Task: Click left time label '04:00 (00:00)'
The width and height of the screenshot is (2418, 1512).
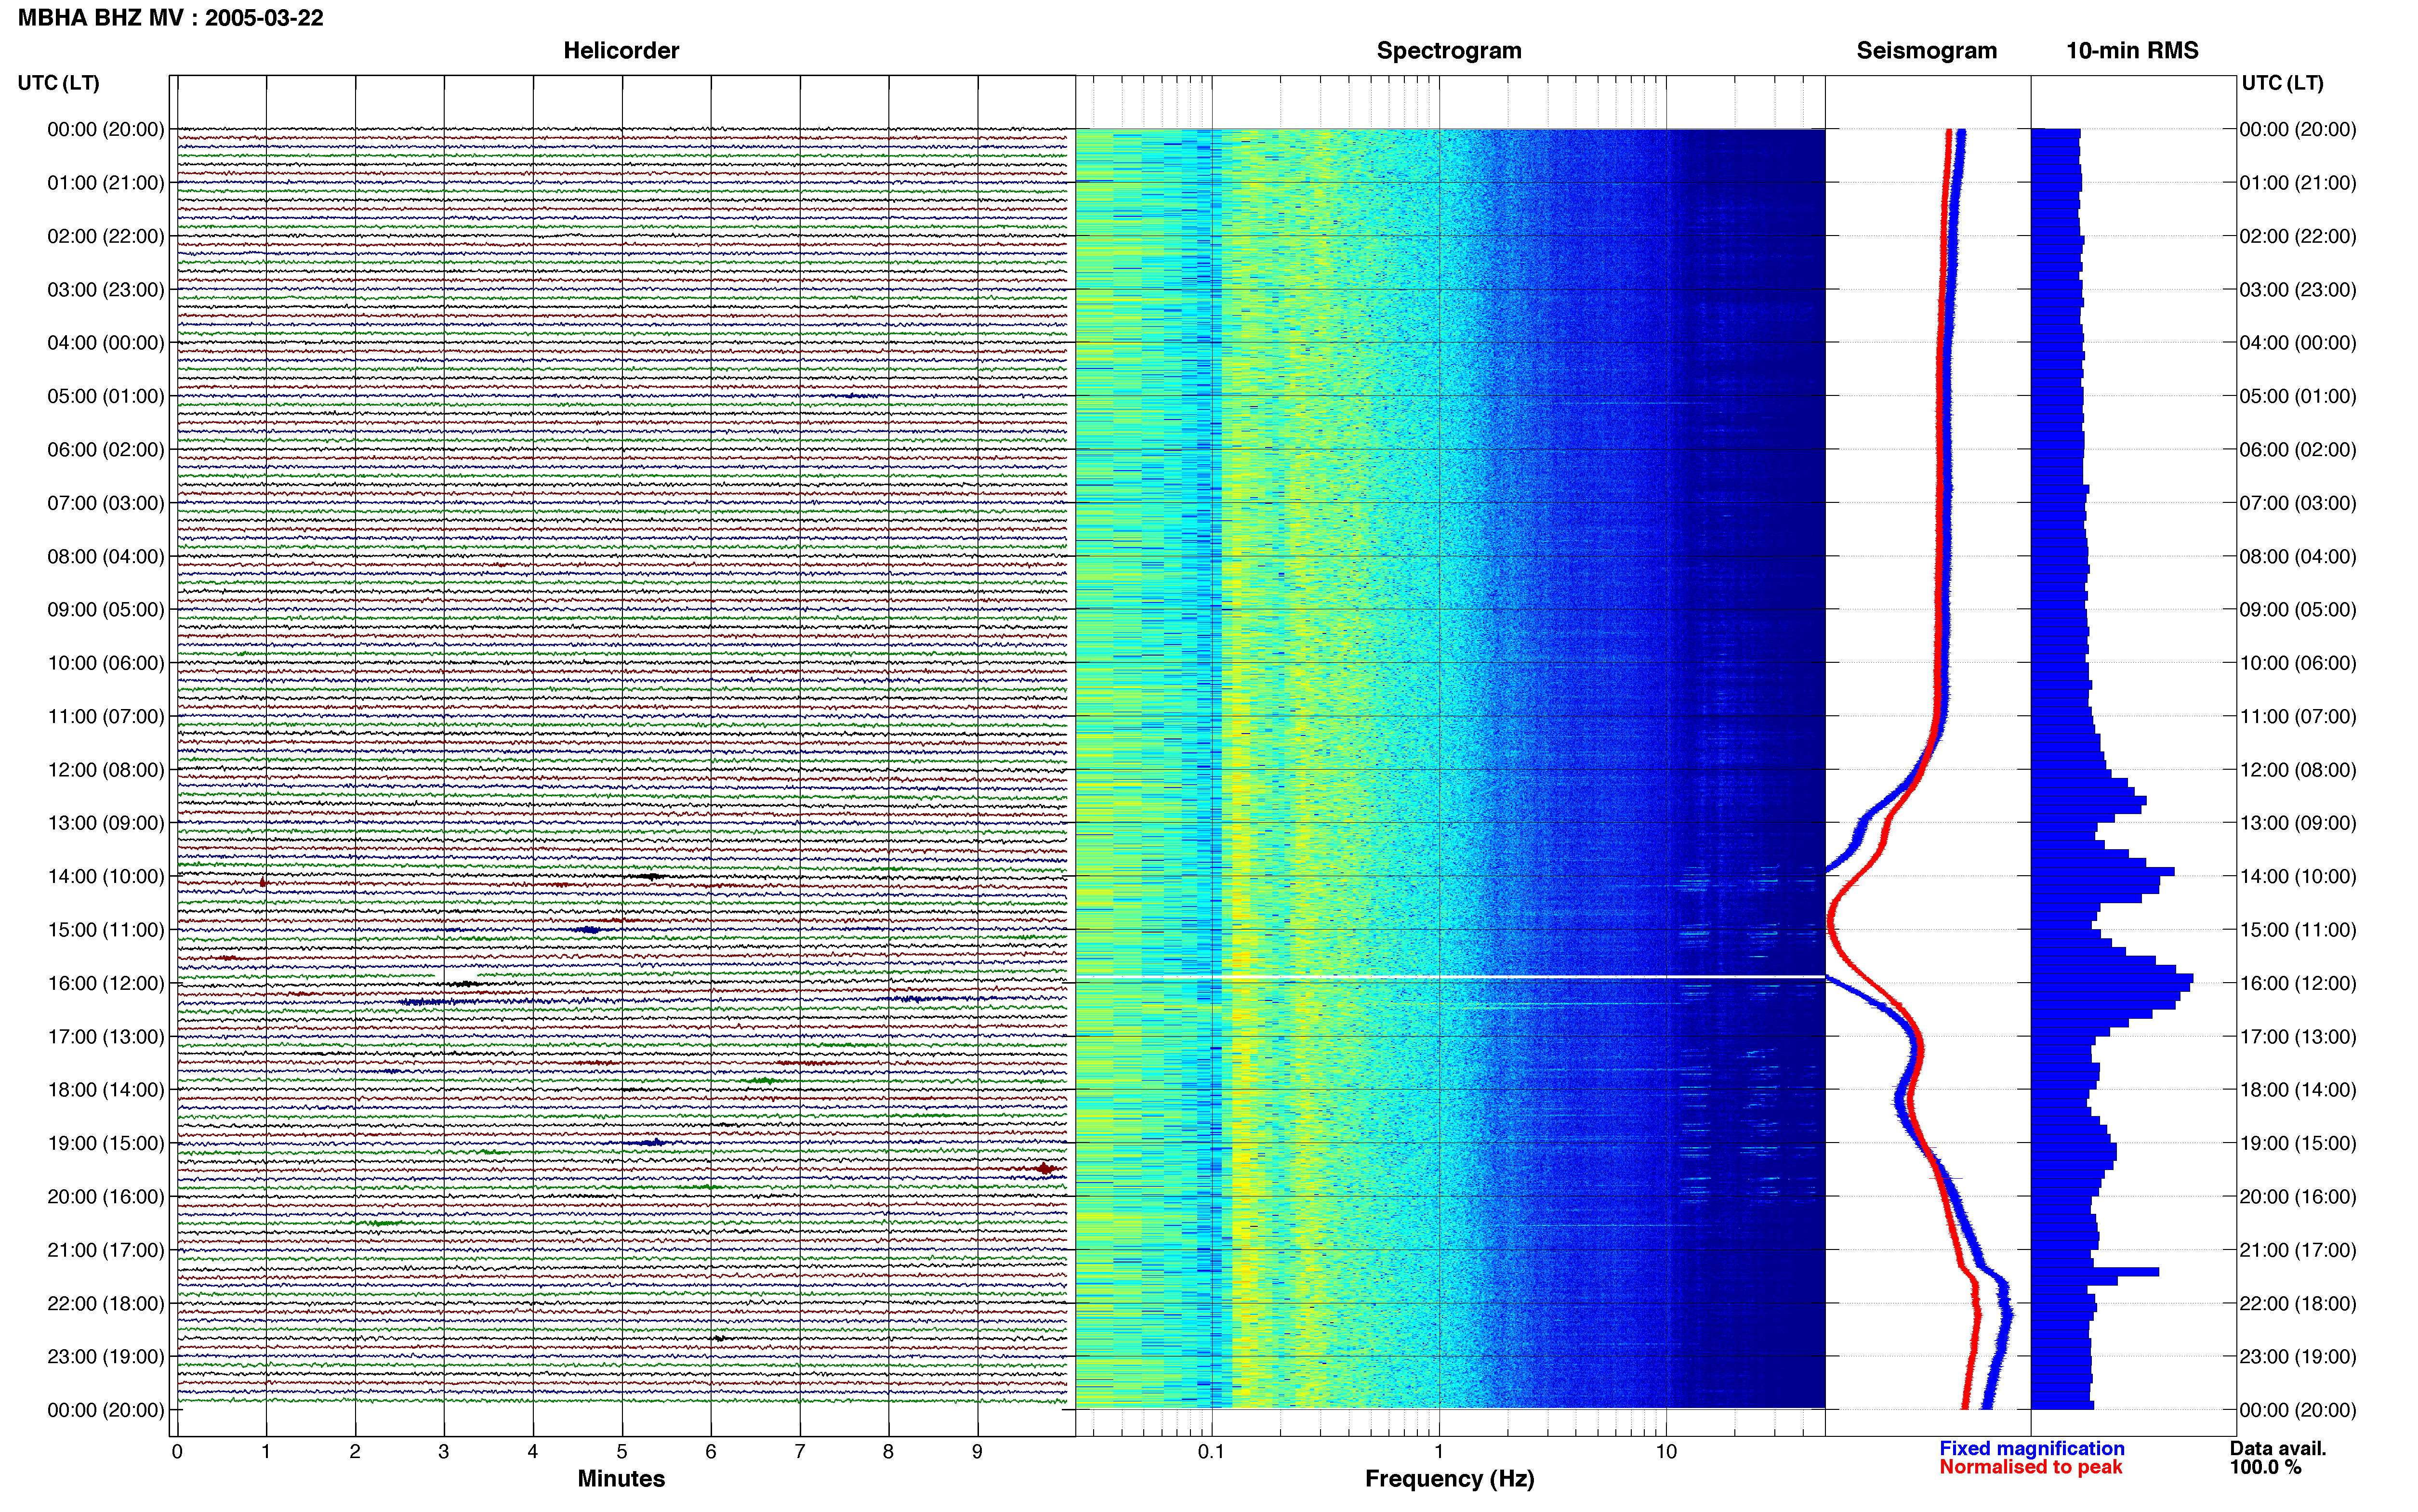Action: tap(106, 343)
